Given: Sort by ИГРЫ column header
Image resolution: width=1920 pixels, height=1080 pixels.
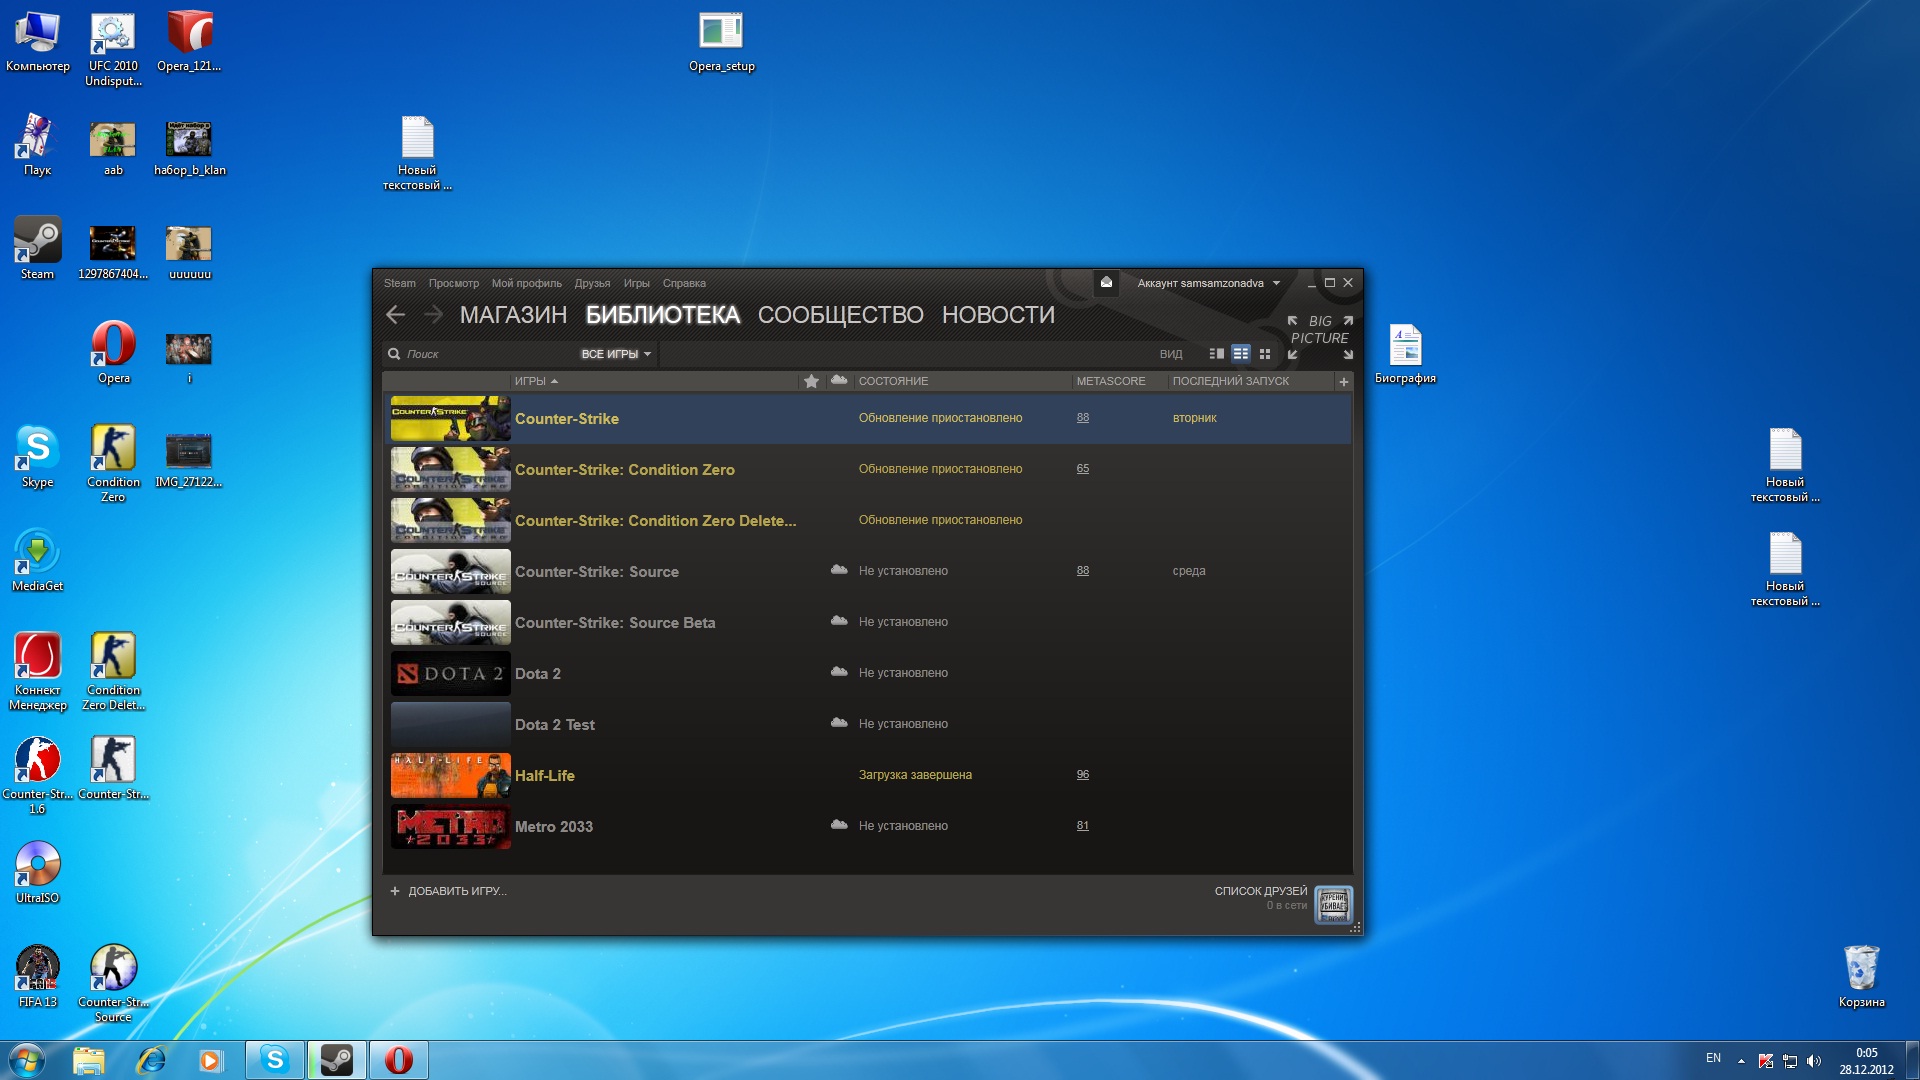Looking at the screenshot, I should [x=536, y=381].
